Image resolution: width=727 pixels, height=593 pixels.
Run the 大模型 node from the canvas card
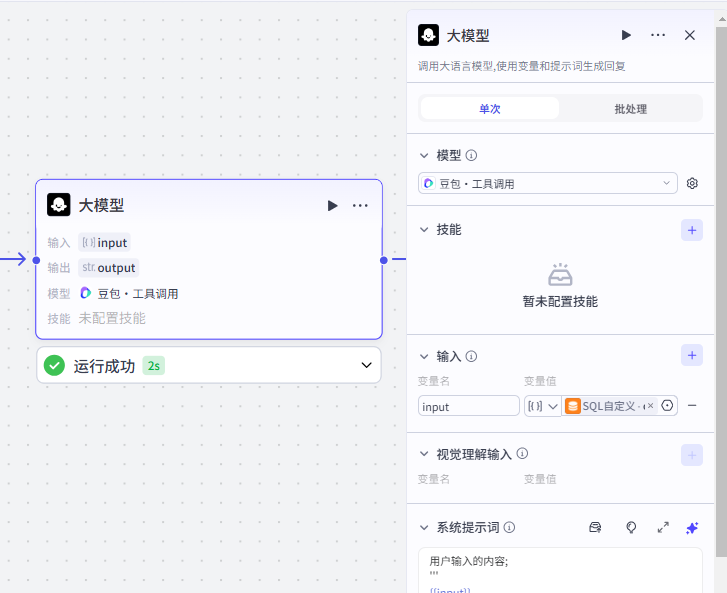point(332,205)
